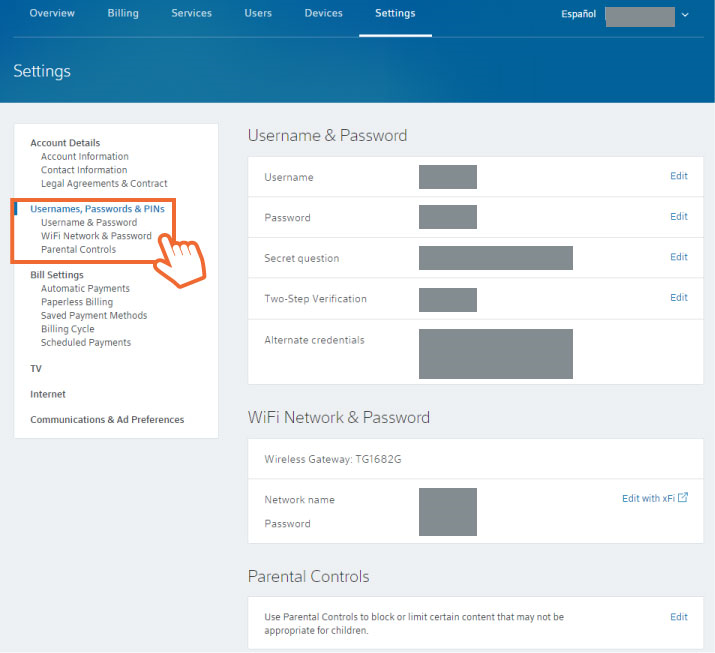Select Automatic Payments under Bill Settings
This screenshot has width=715, height=653.
coord(85,289)
